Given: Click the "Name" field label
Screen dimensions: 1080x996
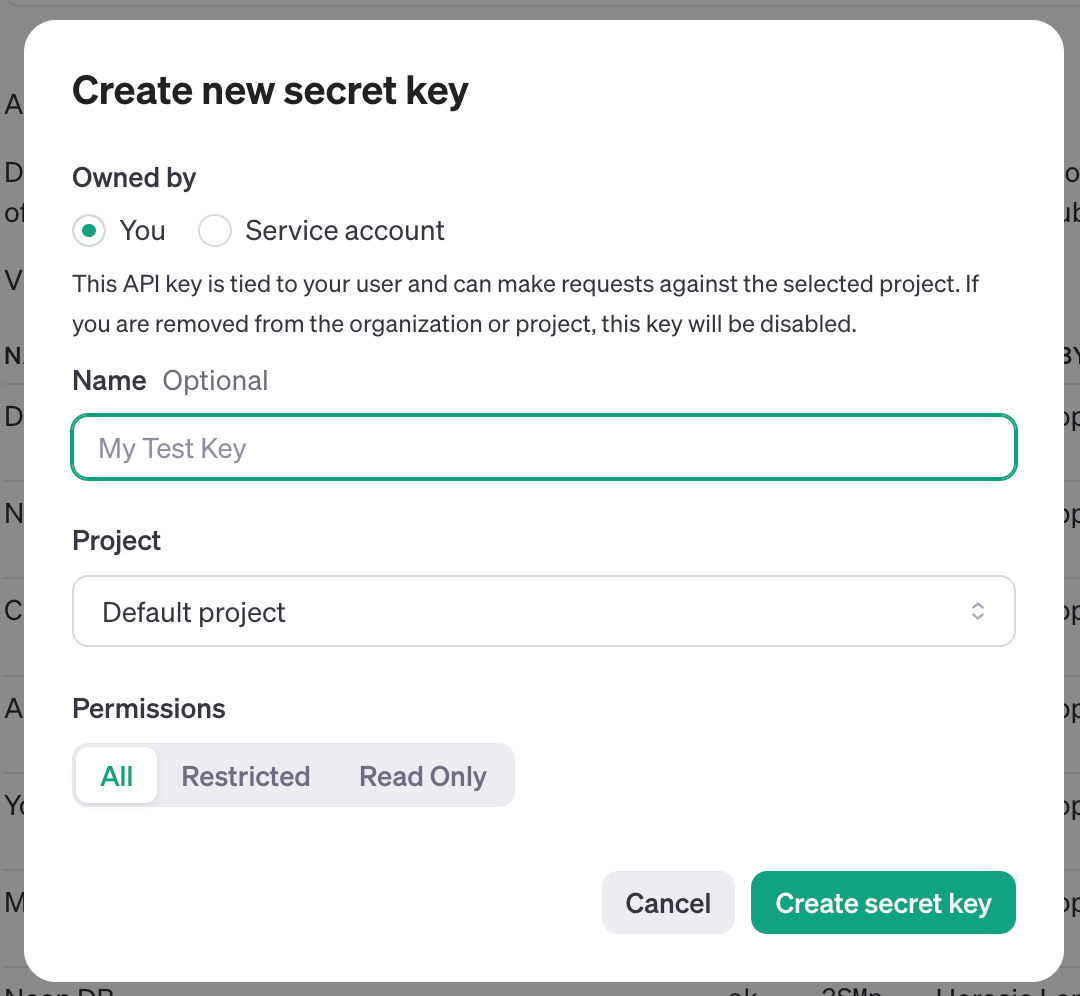Looking at the screenshot, I should click(x=108, y=380).
